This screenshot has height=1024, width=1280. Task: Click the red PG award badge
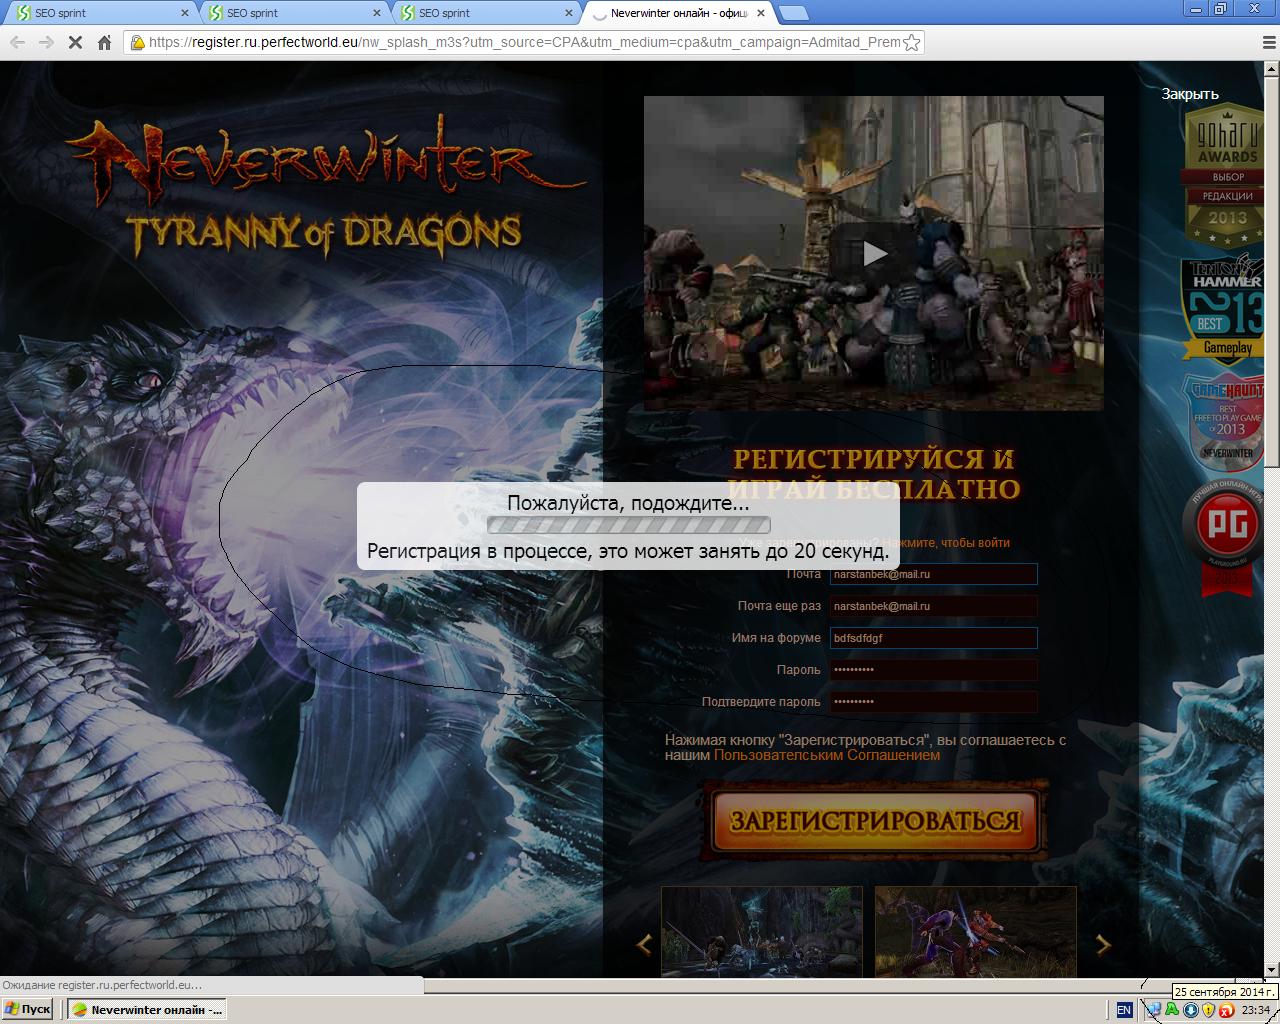(1226, 537)
